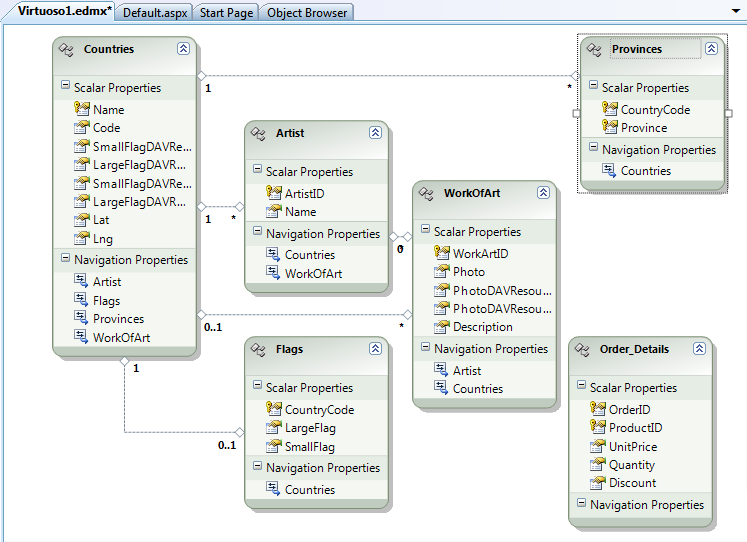Click the key icon next to OrderID

[597, 409]
